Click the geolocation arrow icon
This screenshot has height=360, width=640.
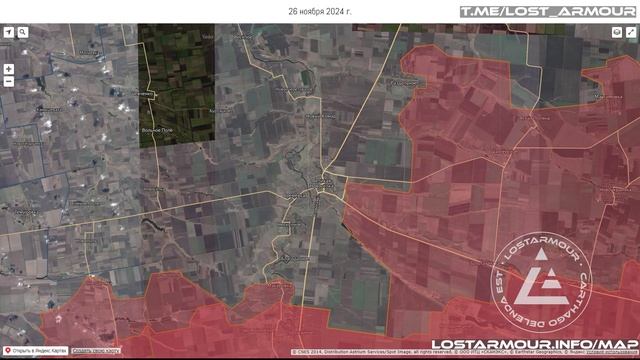click(9, 32)
